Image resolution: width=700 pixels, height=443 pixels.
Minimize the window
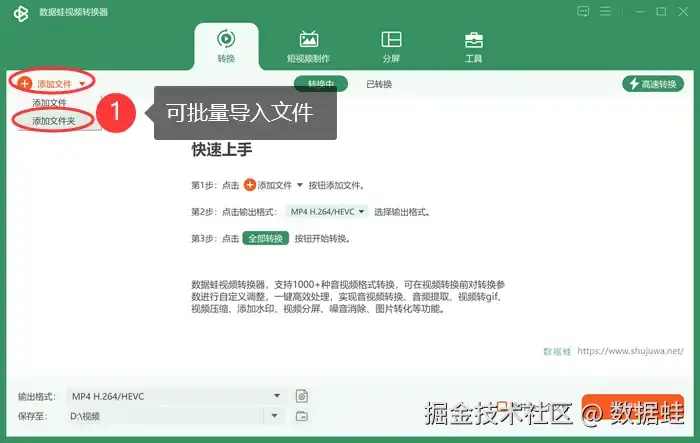[640, 12]
